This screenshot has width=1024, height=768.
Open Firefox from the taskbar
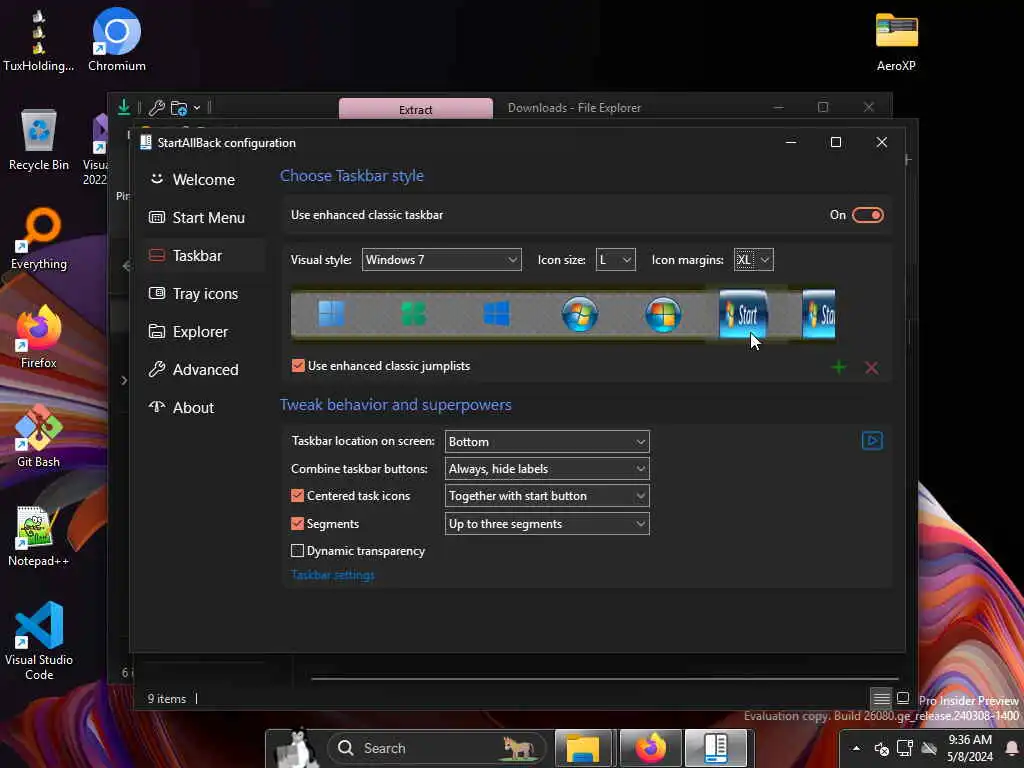650,748
